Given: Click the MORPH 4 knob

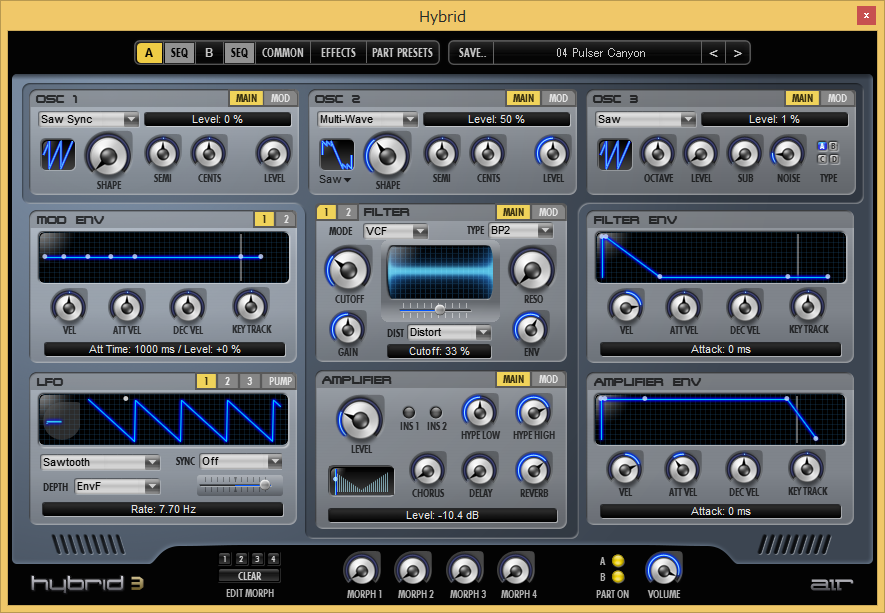Looking at the screenshot, I should 517,570.
